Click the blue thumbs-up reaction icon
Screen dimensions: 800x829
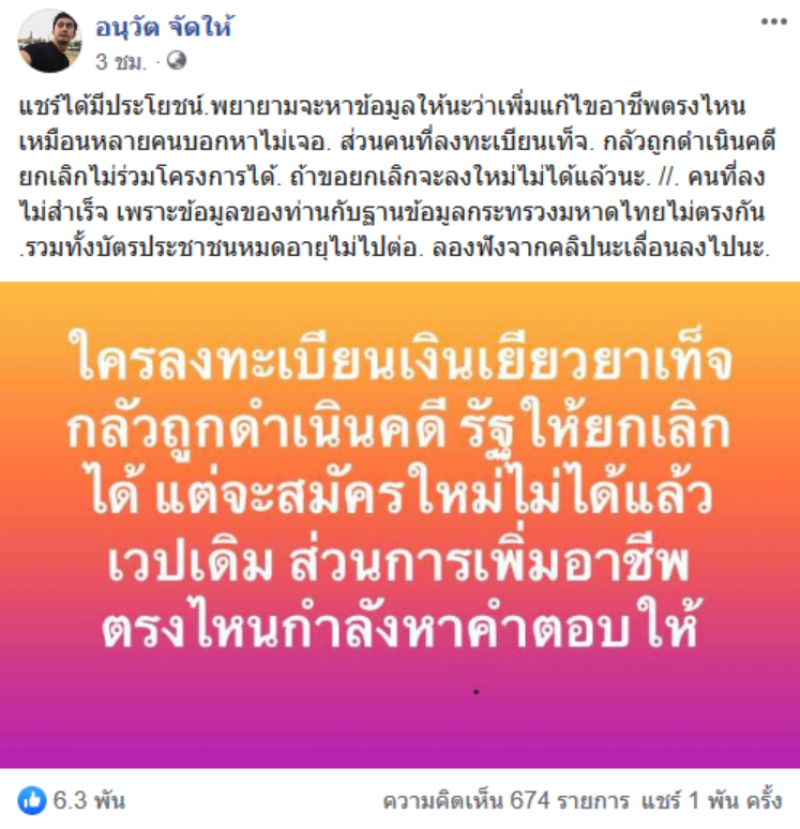click(x=32, y=800)
